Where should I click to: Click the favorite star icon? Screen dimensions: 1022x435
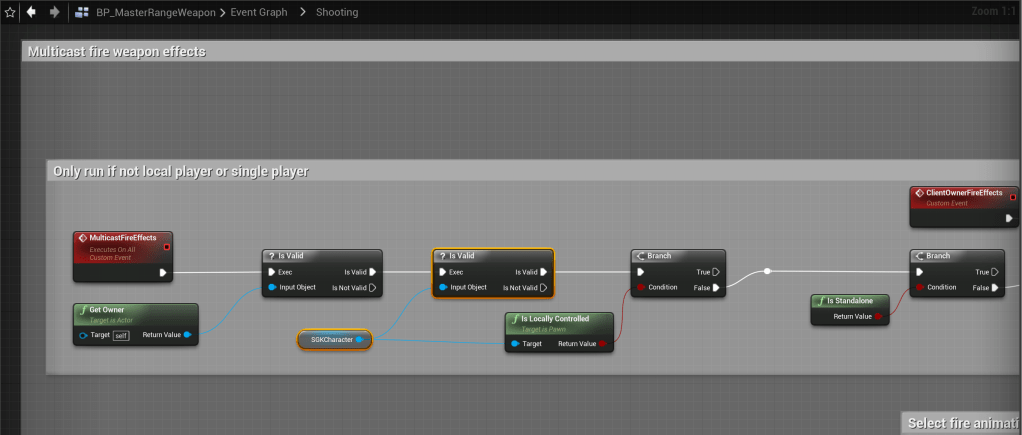9,12
